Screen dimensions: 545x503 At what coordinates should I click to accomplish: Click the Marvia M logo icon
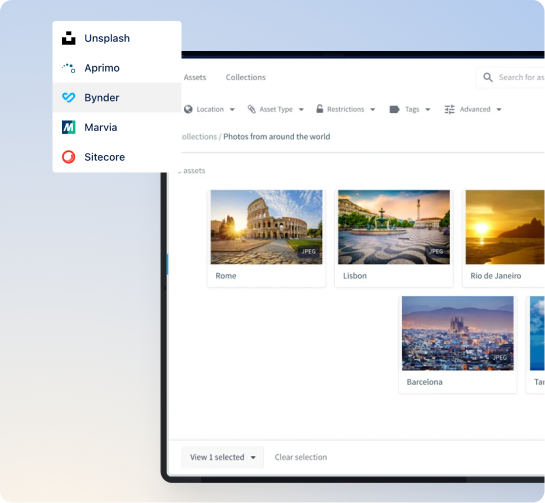pyautogui.click(x=68, y=127)
